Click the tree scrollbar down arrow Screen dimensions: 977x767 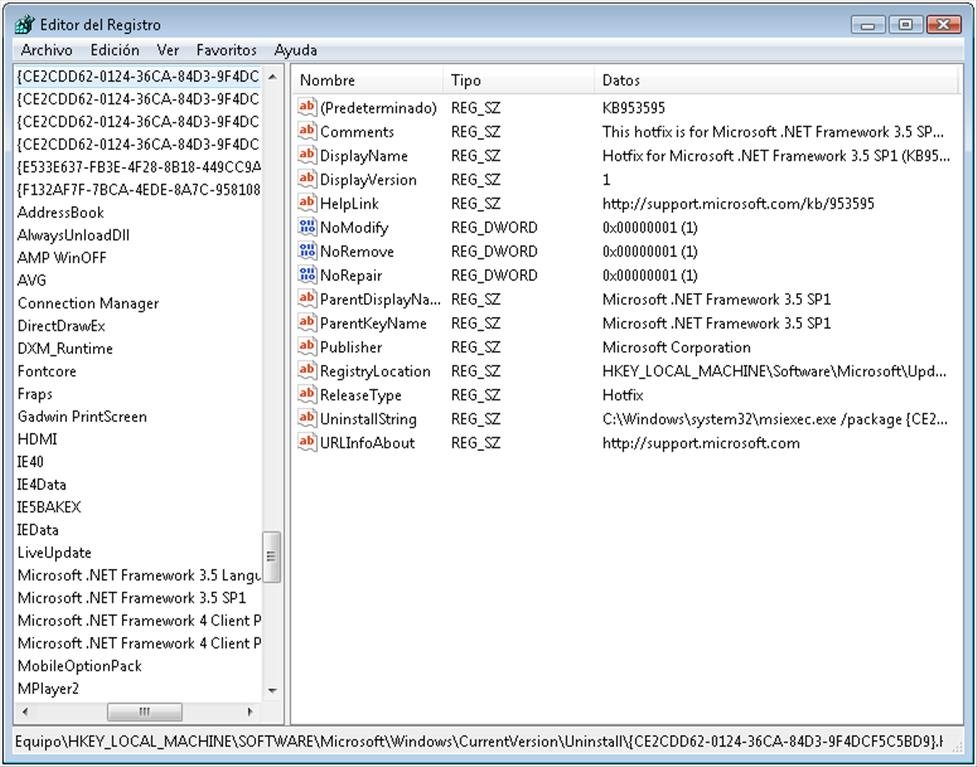[x=272, y=690]
